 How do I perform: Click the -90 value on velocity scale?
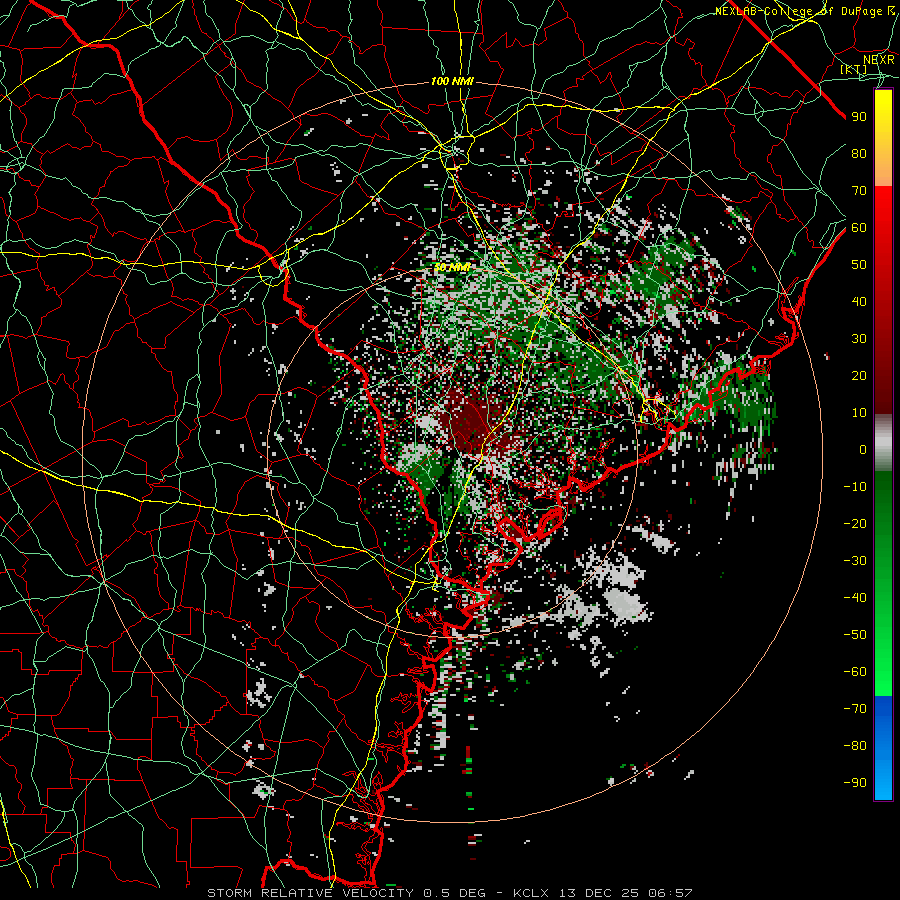pos(855,783)
